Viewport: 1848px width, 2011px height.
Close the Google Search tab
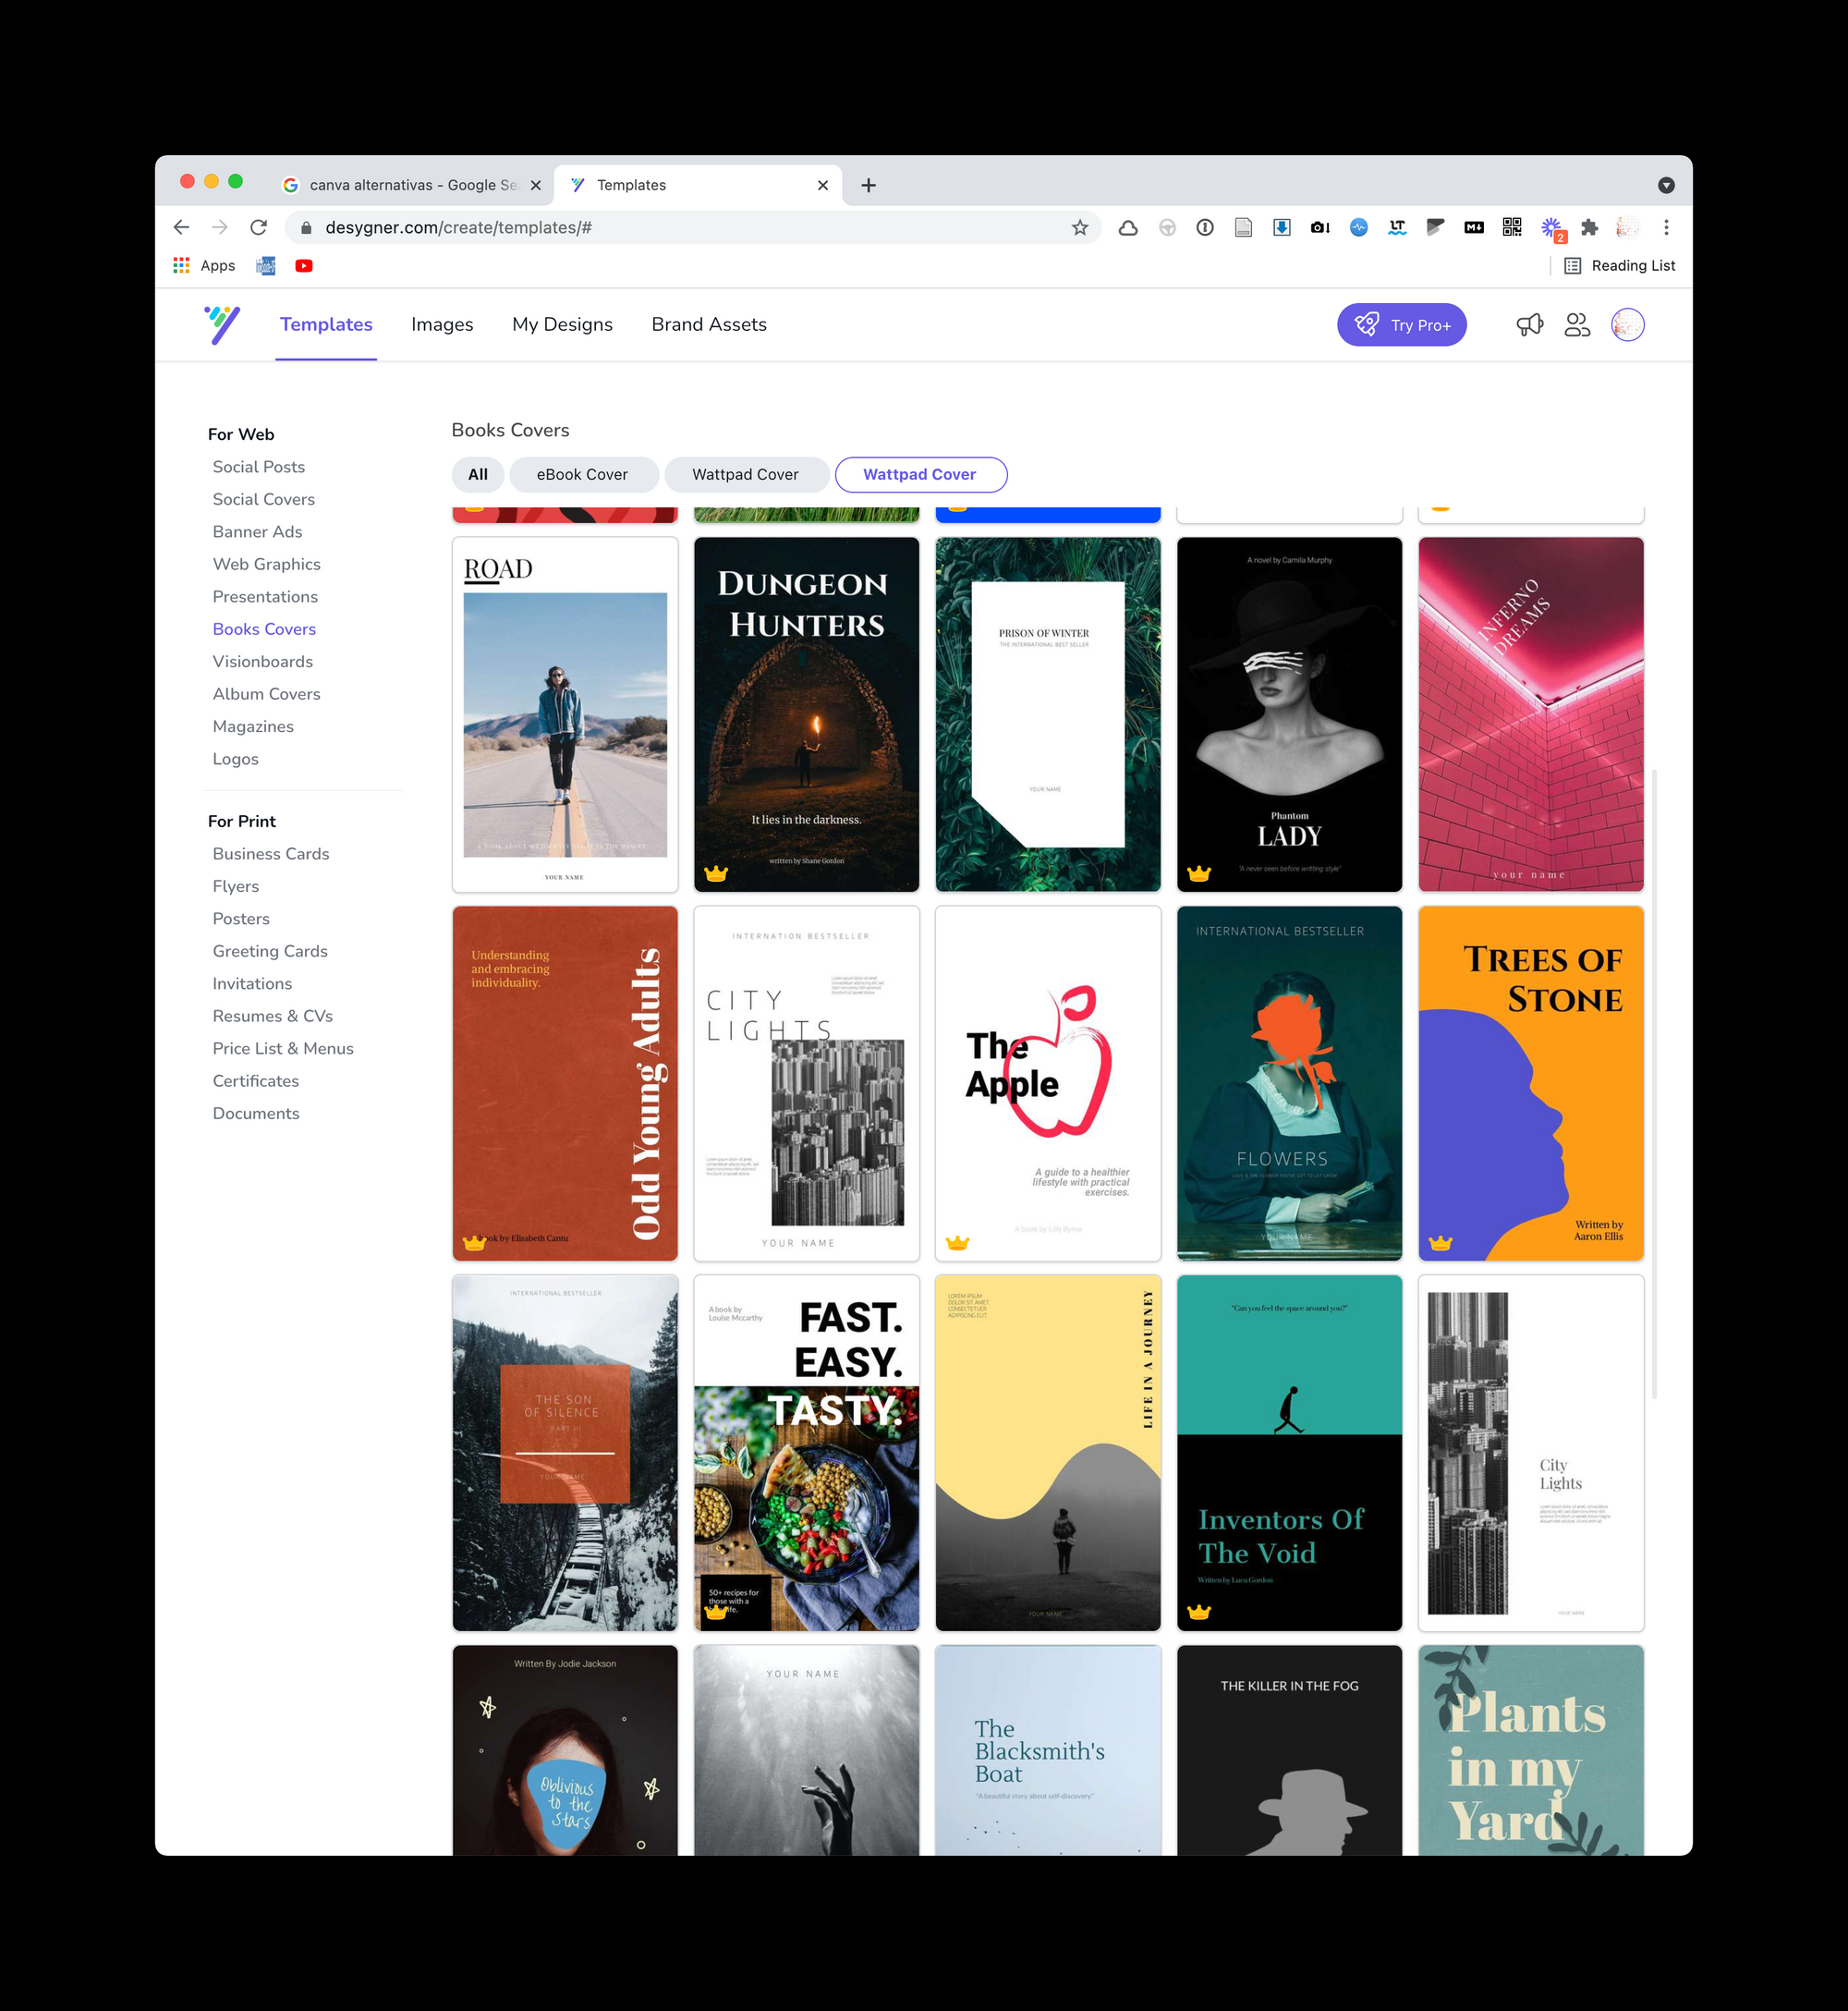535,185
